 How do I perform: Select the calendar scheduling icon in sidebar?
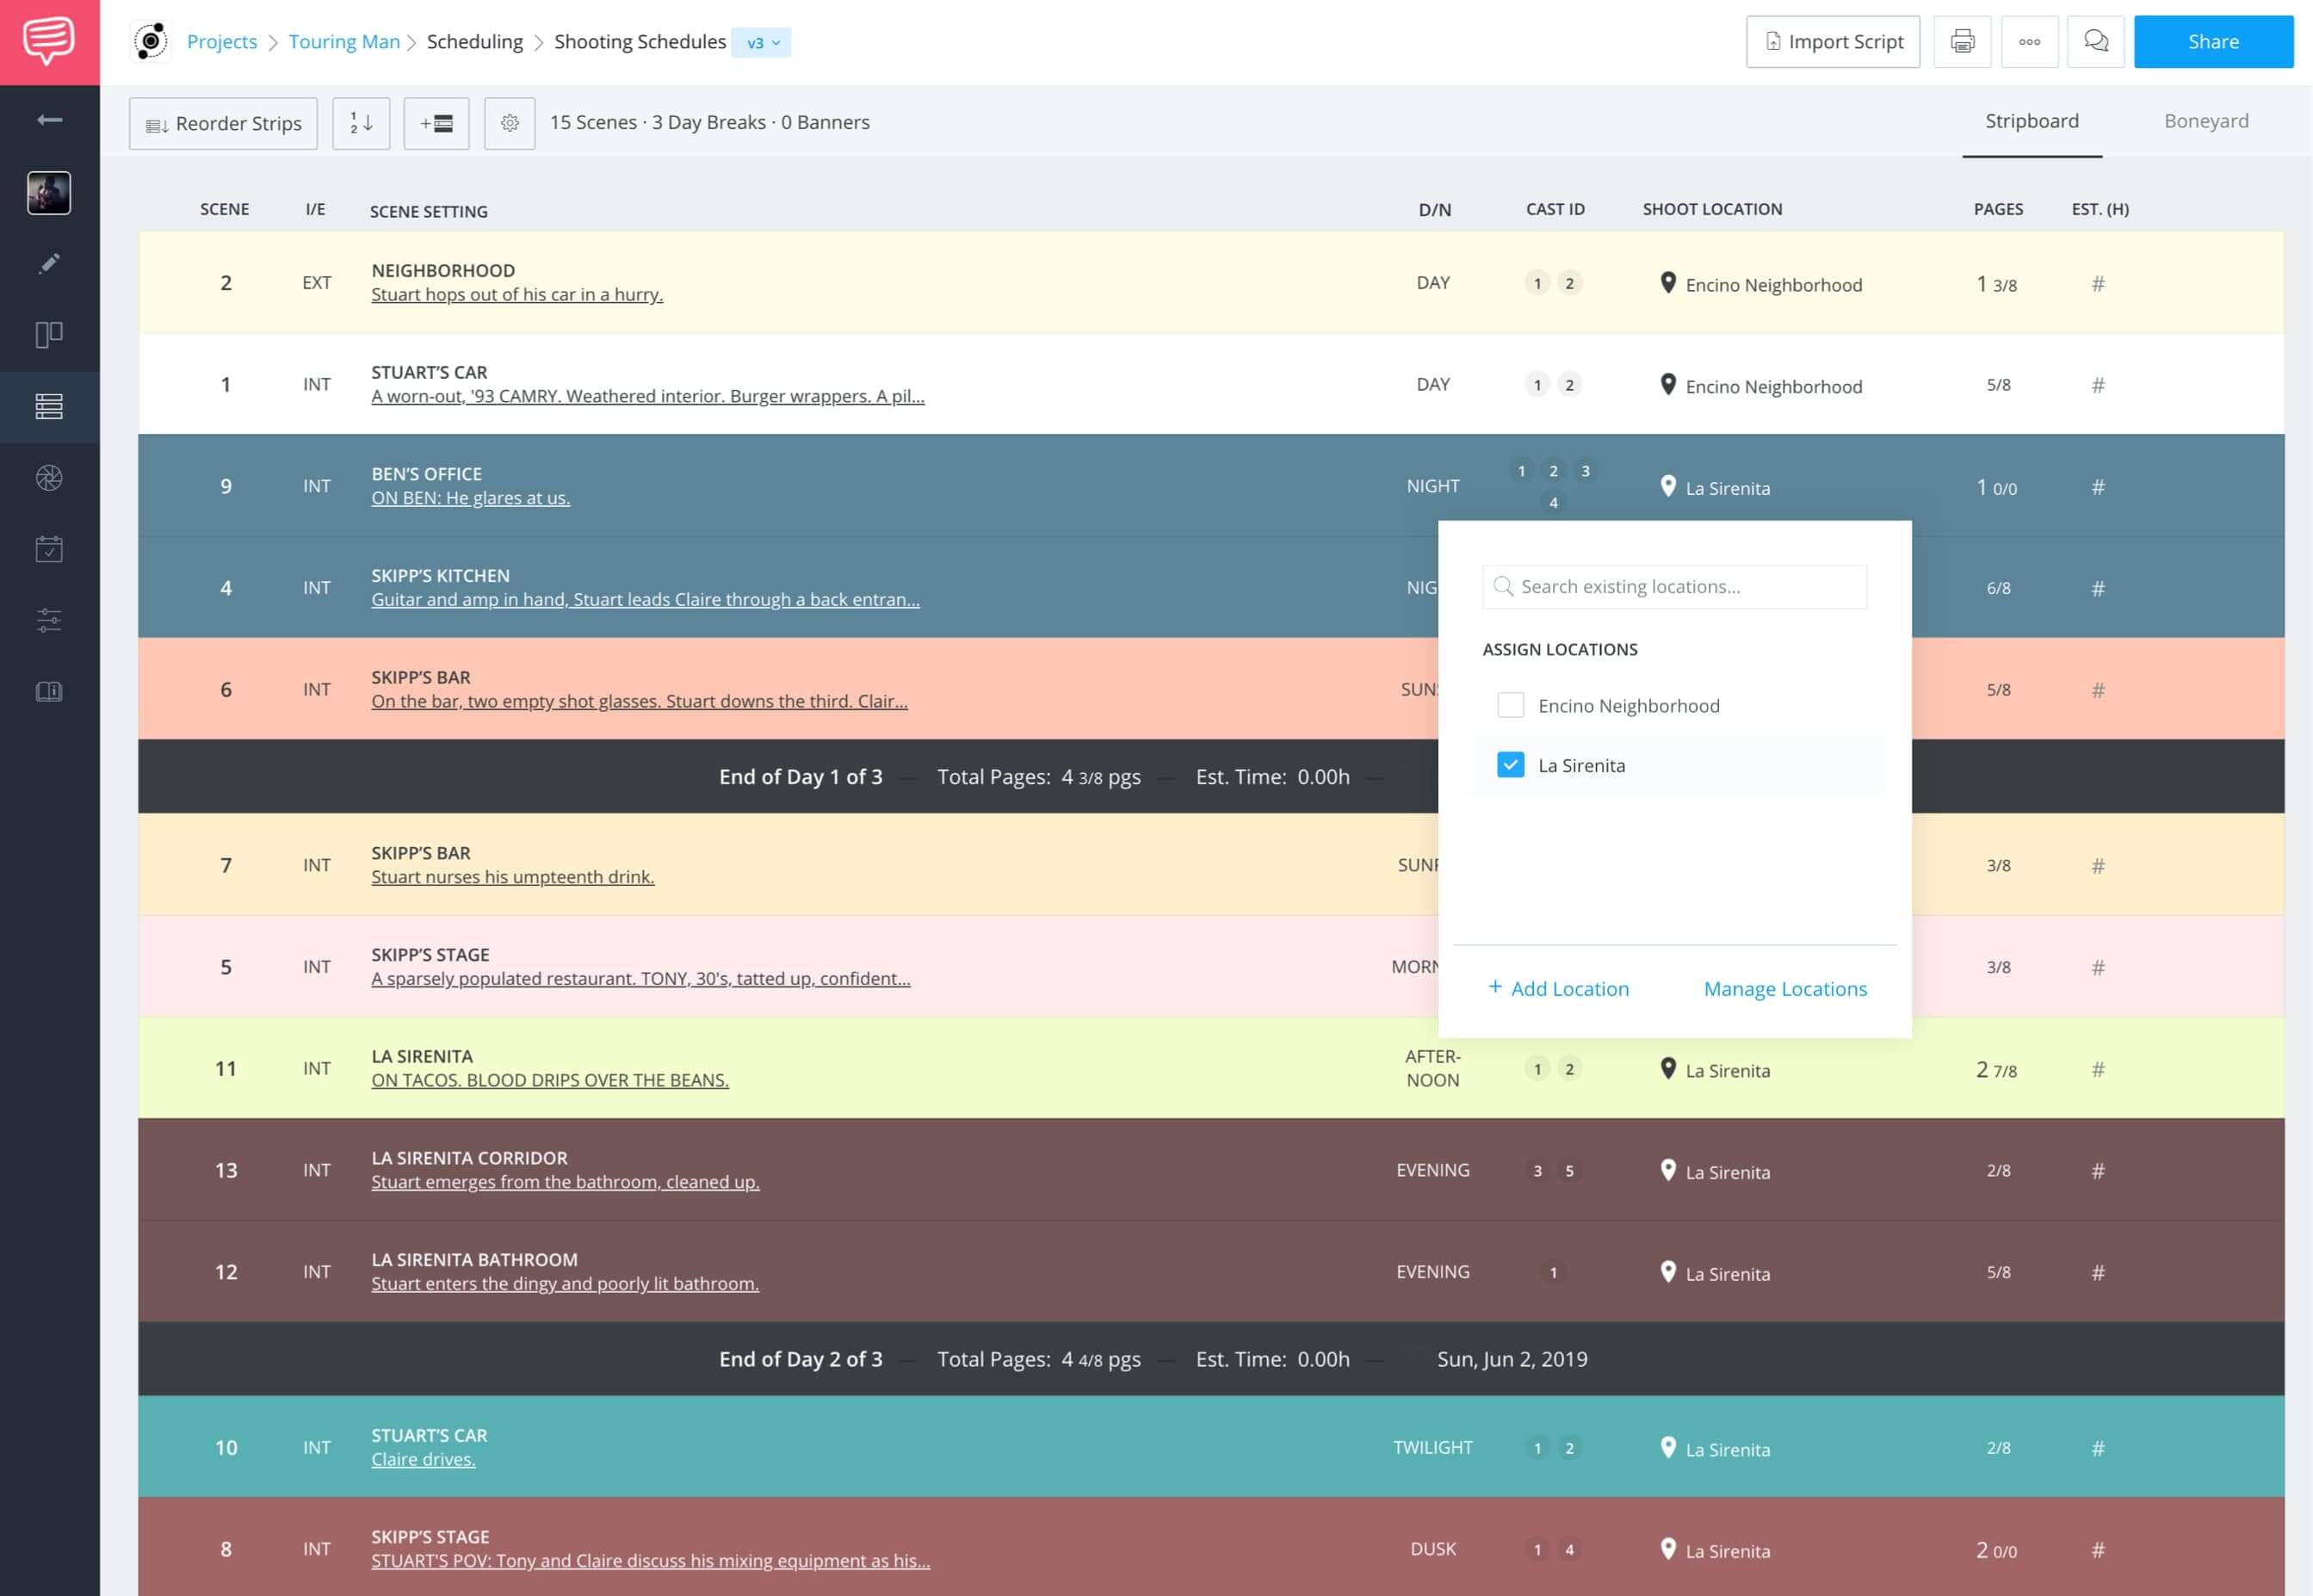pos(47,548)
